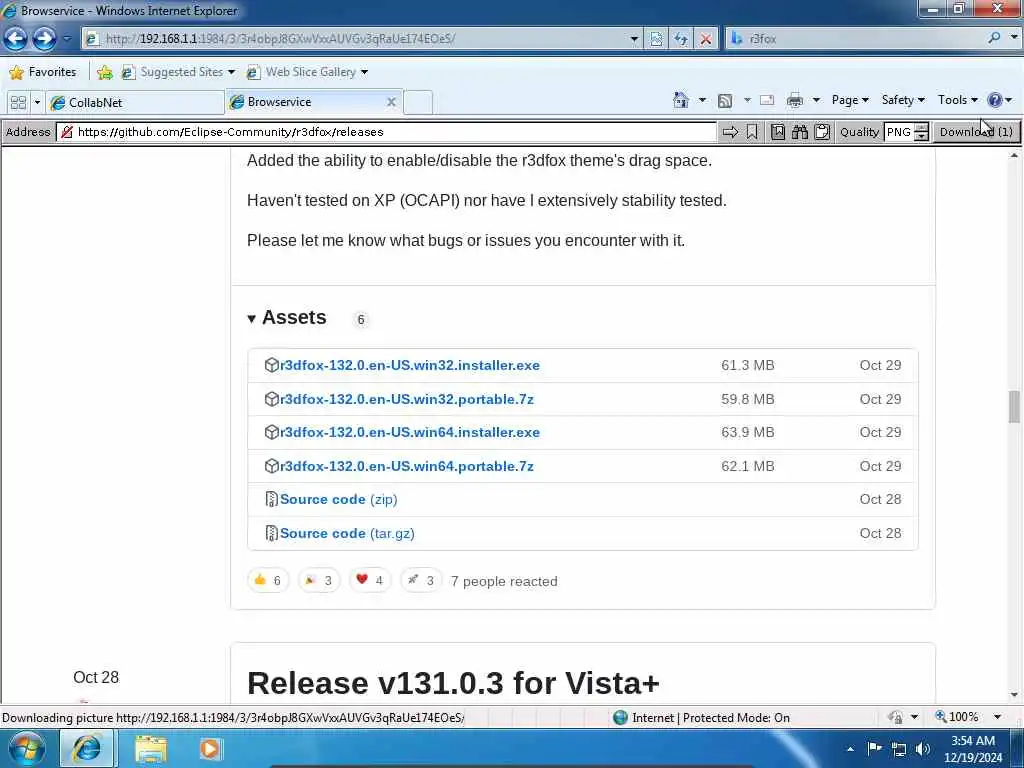Adjust the Quality stepper arrows

click(x=921, y=132)
